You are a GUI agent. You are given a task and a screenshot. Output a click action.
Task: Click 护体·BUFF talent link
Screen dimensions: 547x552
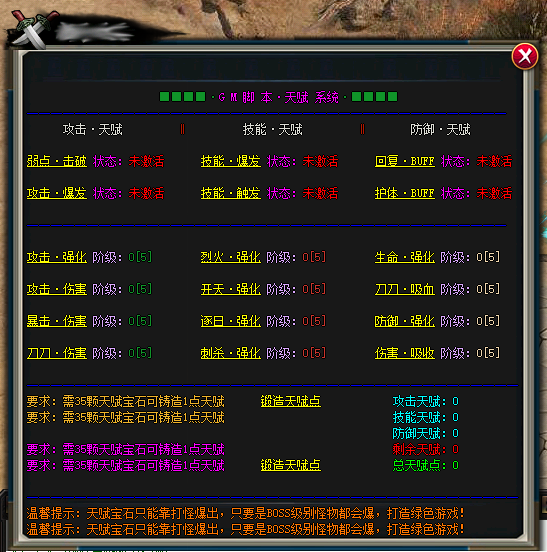pyautogui.click(x=405, y=193)
